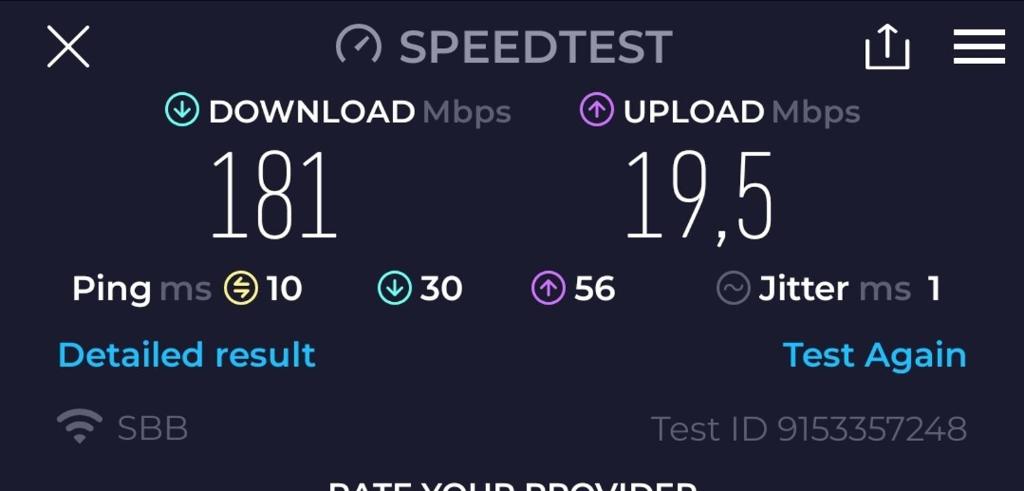Tap Test Again
The height and width of the screenshot is (491, 1024).
874,356
